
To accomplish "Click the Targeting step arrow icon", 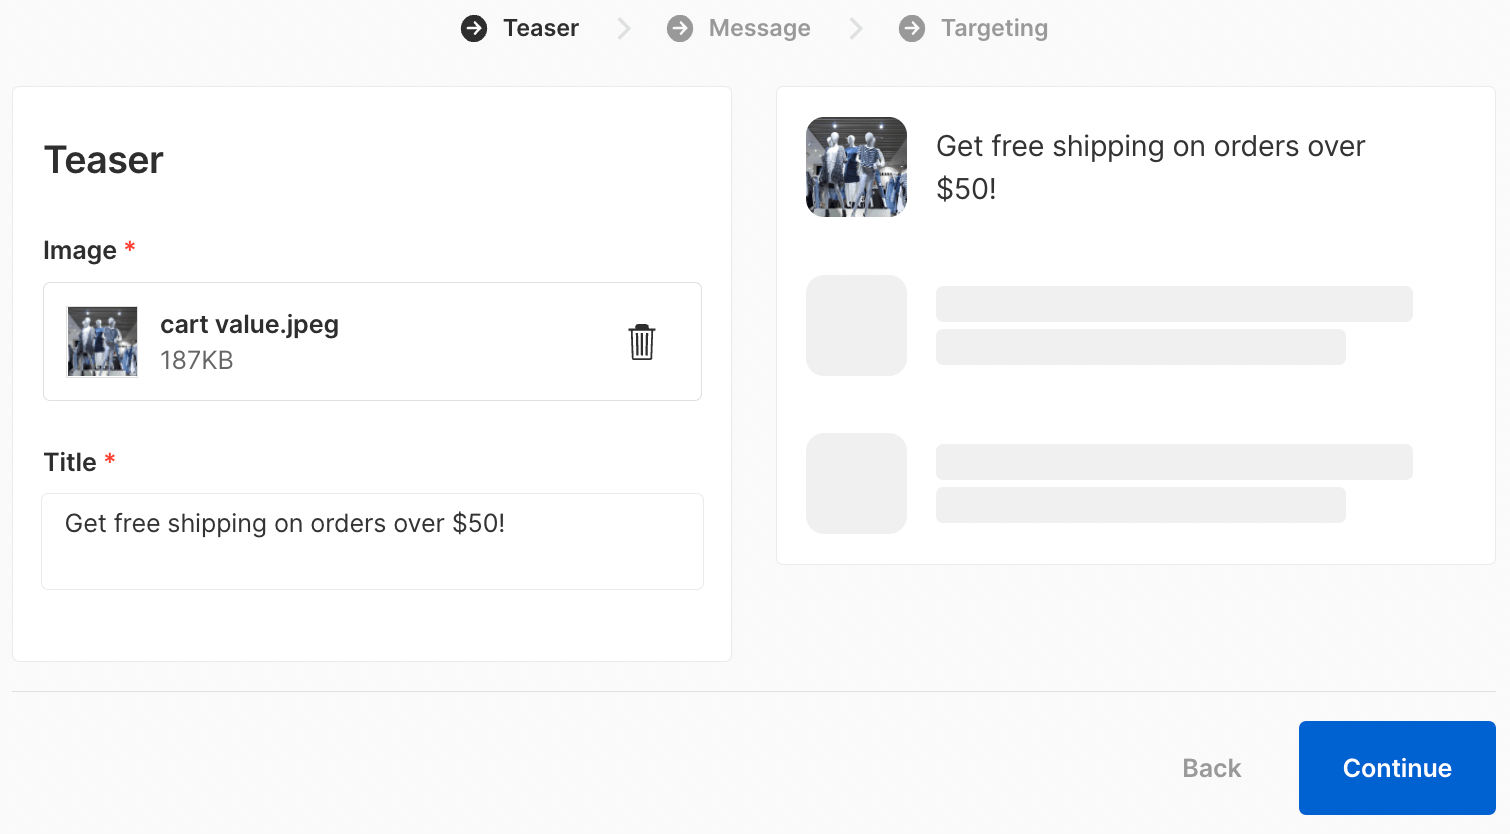I will click(x=912, y=29).
